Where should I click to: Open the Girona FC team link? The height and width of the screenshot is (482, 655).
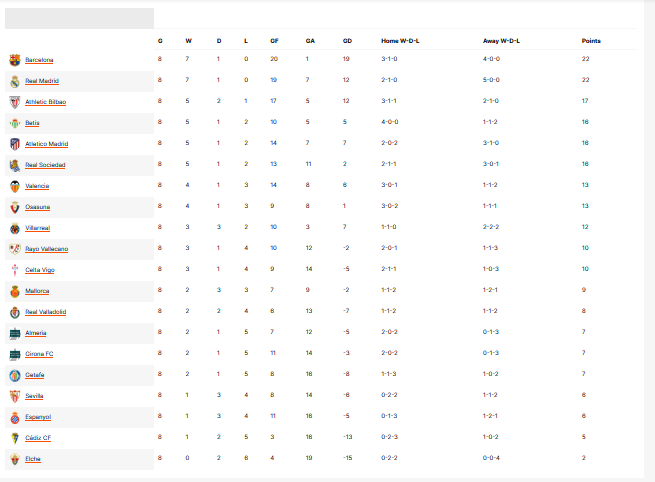pos(39,354)
